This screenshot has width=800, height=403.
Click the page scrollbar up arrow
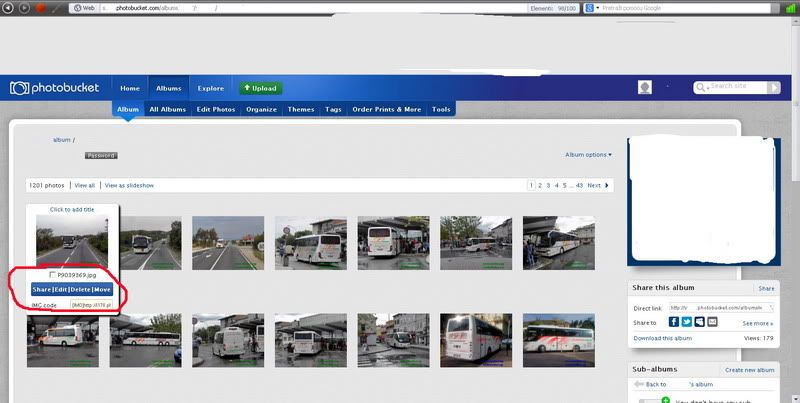coord(796,19)
